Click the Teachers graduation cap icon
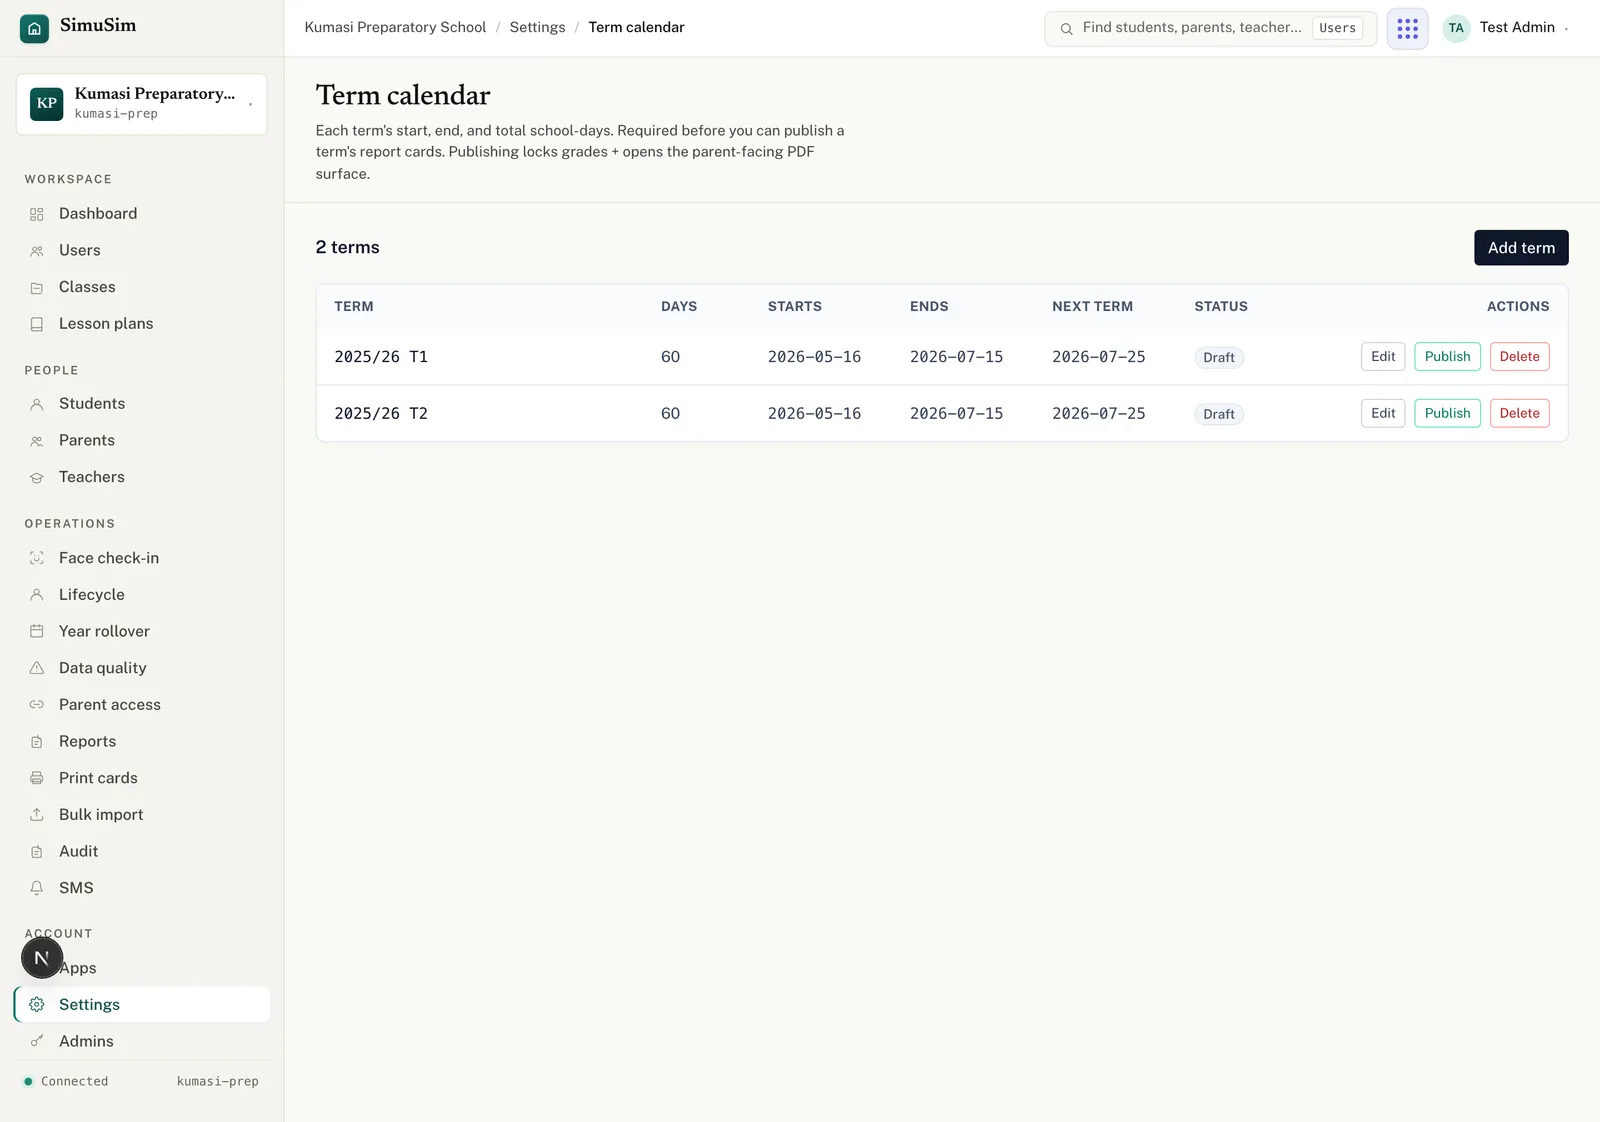This screenshot has height=1122, width=1600. [37, 478]
